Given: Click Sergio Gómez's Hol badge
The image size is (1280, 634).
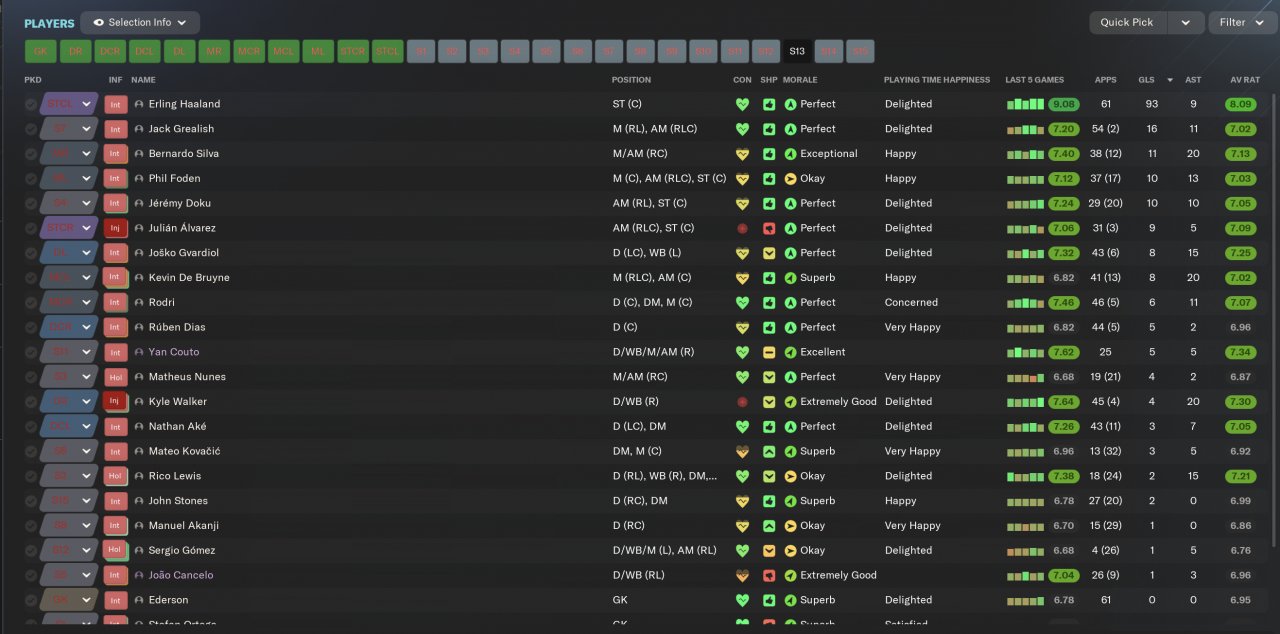Looking at the screenshot, I should [115, 550].
